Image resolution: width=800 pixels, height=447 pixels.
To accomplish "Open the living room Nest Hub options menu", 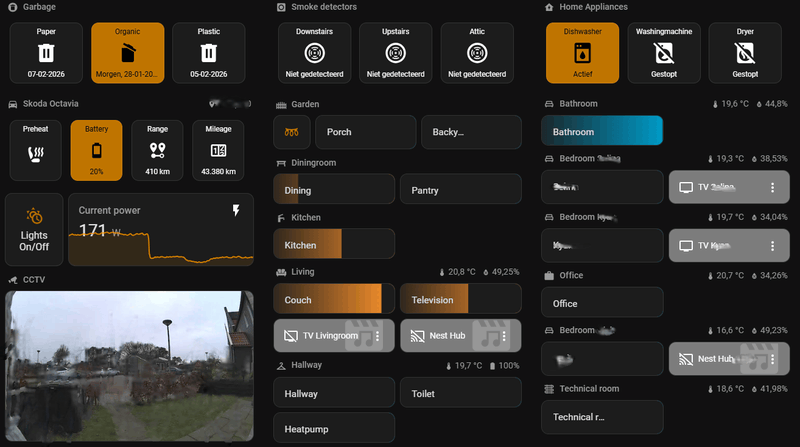I will pos(504,336).
